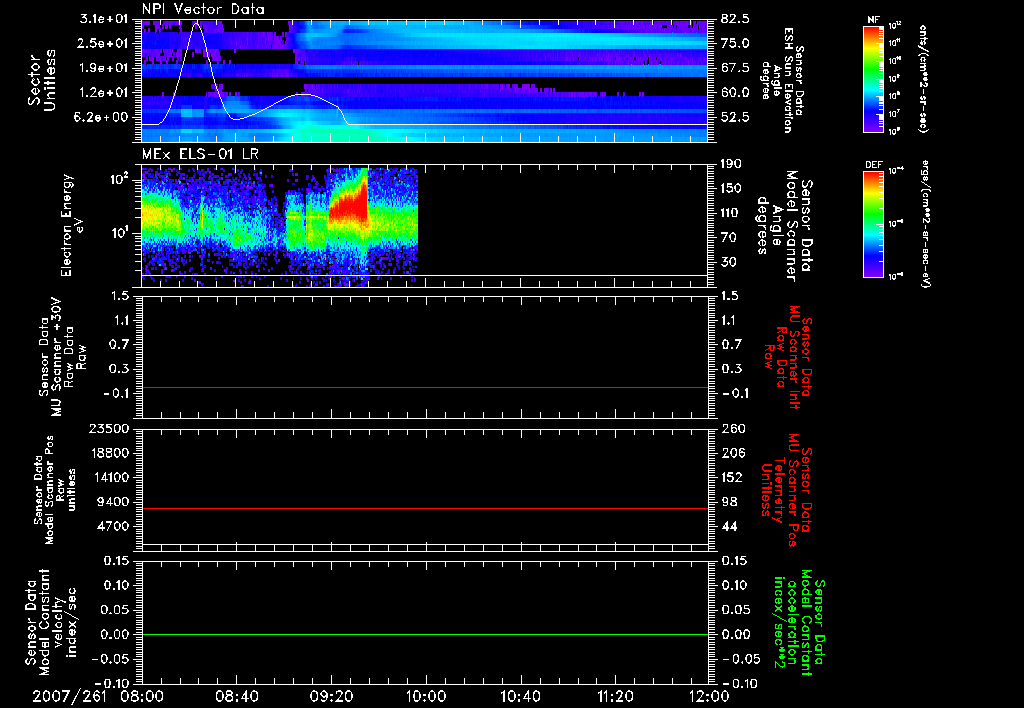
Task: Click the '08:40' time tick label
Action: tap(237, 696)
